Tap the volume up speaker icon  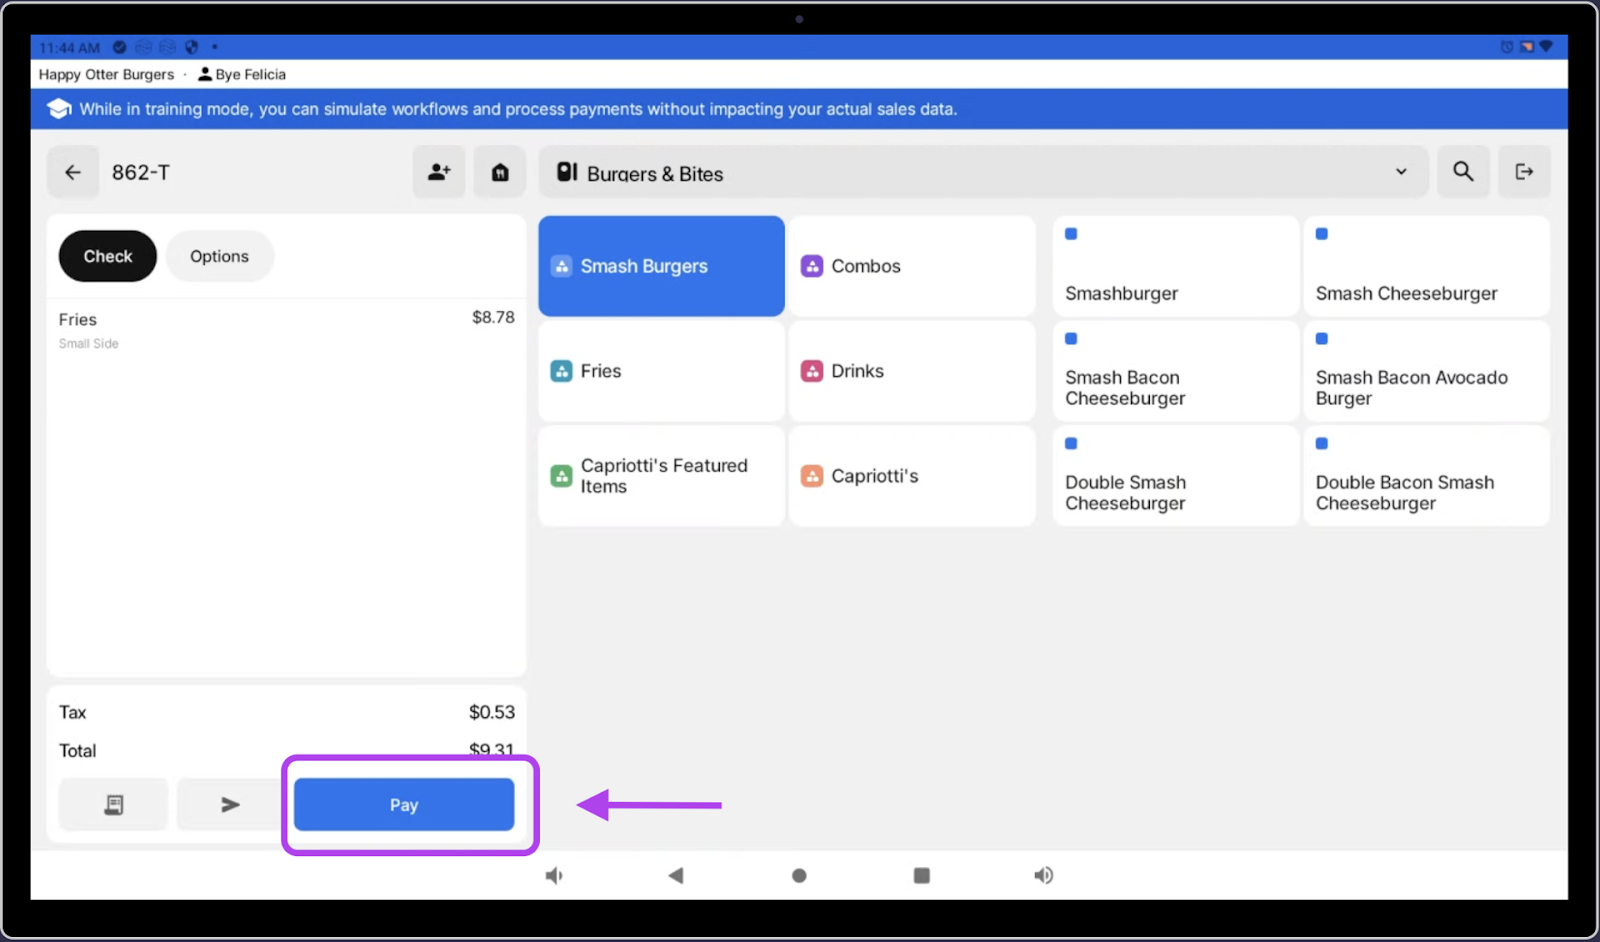(1043, 876)
